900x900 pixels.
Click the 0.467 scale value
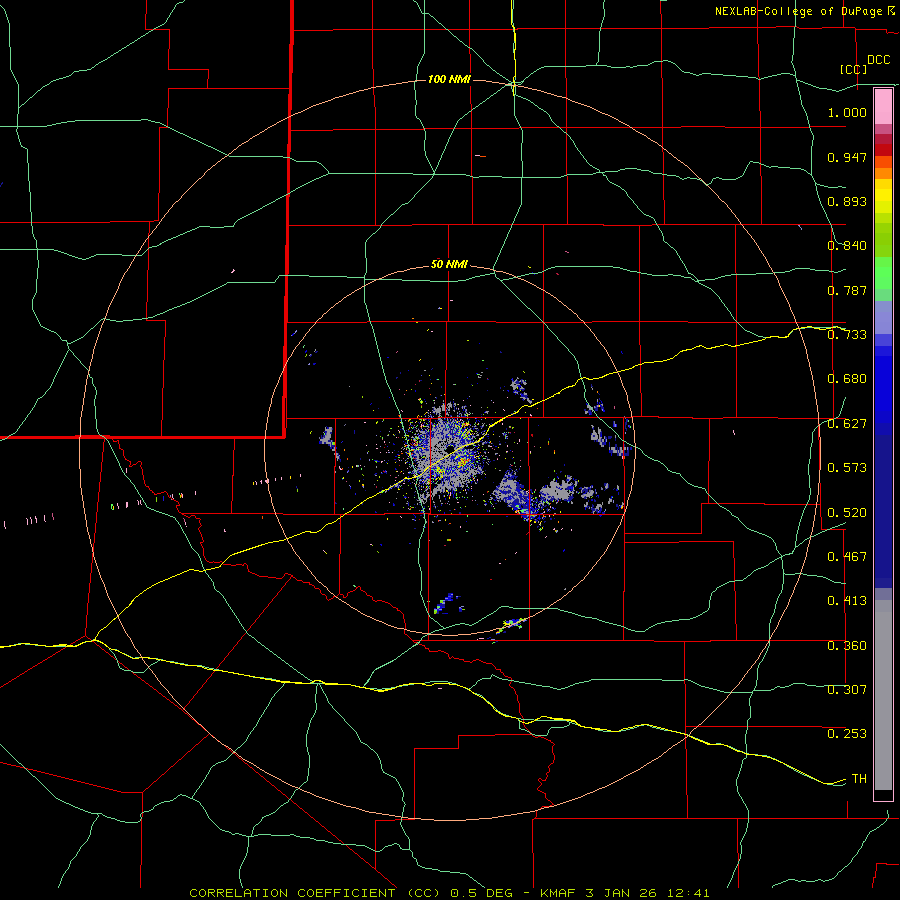tap(847, 557)
